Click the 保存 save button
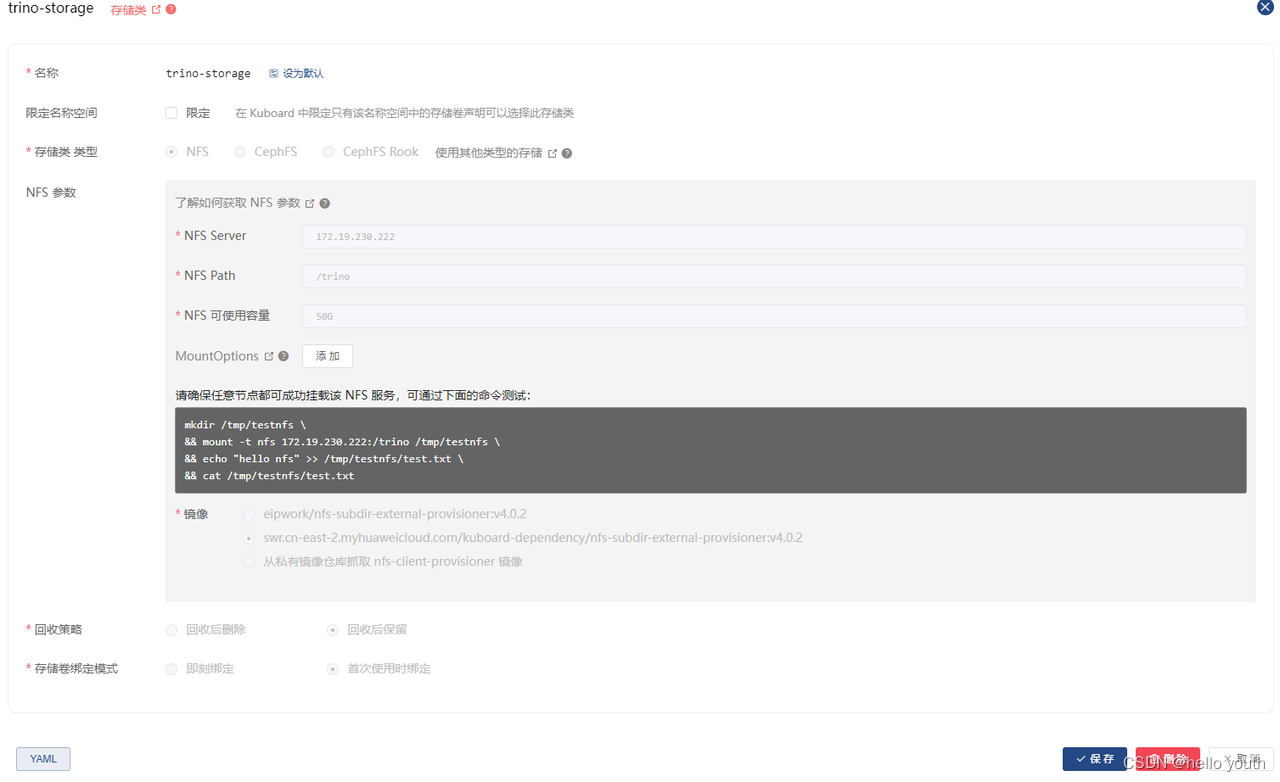Image resolution: width=1280 pixels, height=782 pixels. (1094, 759)
